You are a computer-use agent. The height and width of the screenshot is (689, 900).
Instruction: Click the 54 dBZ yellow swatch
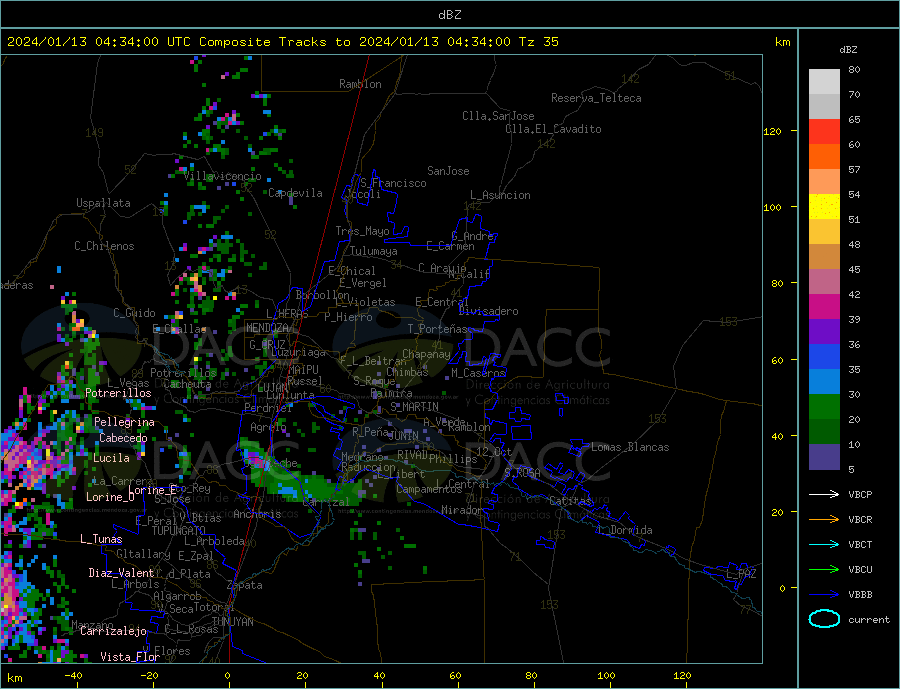click(824, 207)
